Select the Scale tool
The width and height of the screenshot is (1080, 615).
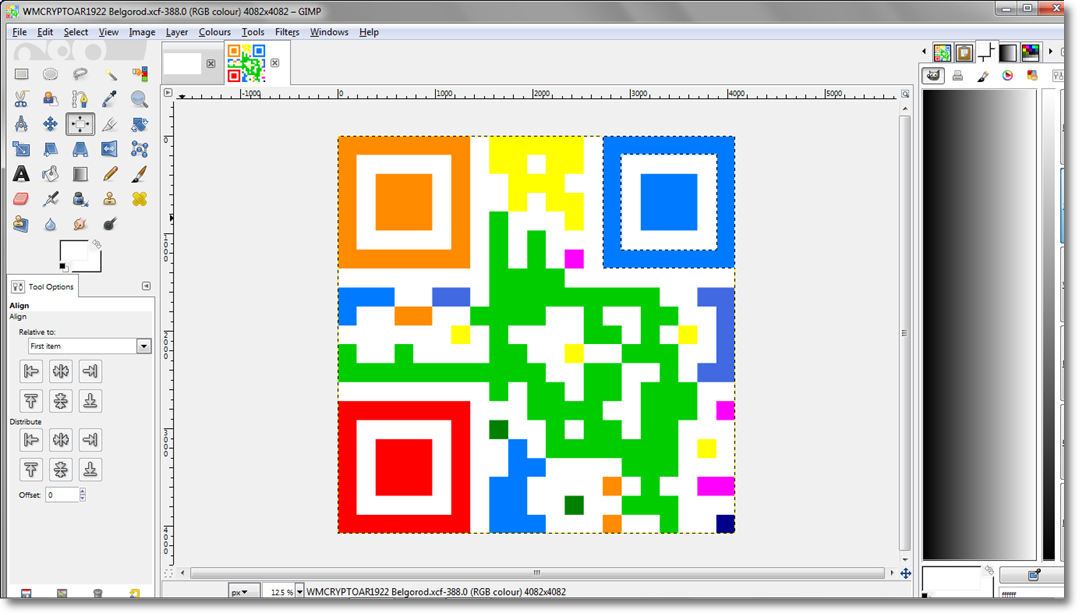pos(21,149)
